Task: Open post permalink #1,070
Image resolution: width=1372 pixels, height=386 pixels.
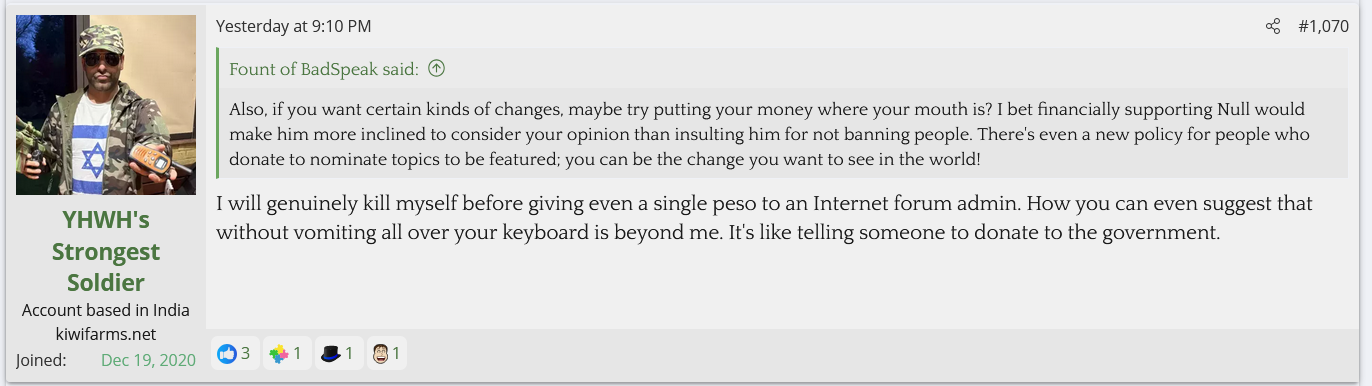Action: pyautogui.click(x=1323, y=27)
